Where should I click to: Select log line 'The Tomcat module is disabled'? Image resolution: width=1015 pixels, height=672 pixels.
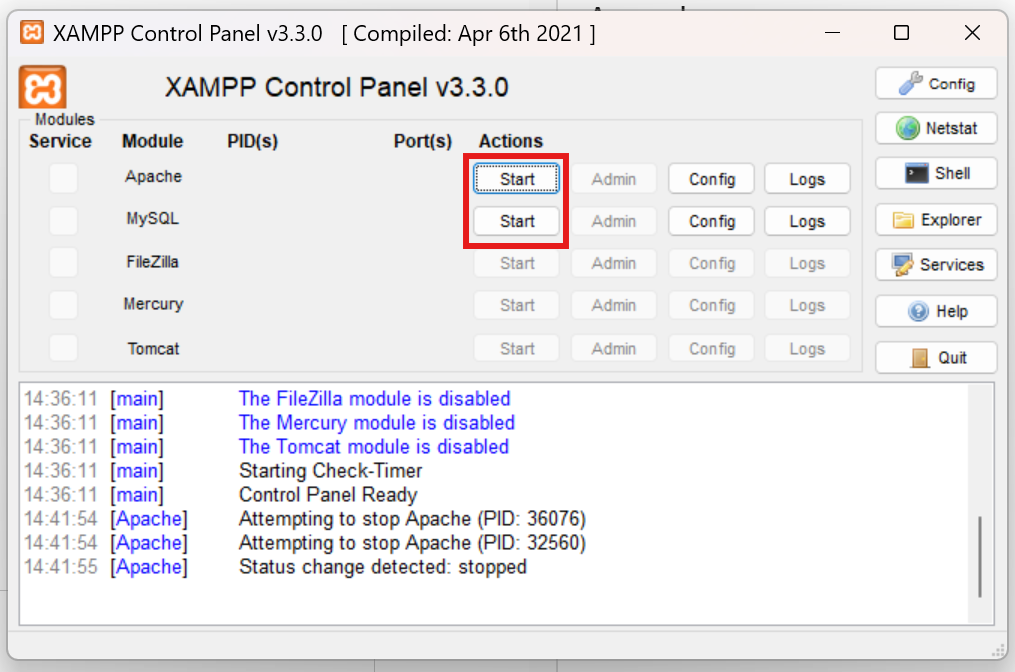click(374, 447)
